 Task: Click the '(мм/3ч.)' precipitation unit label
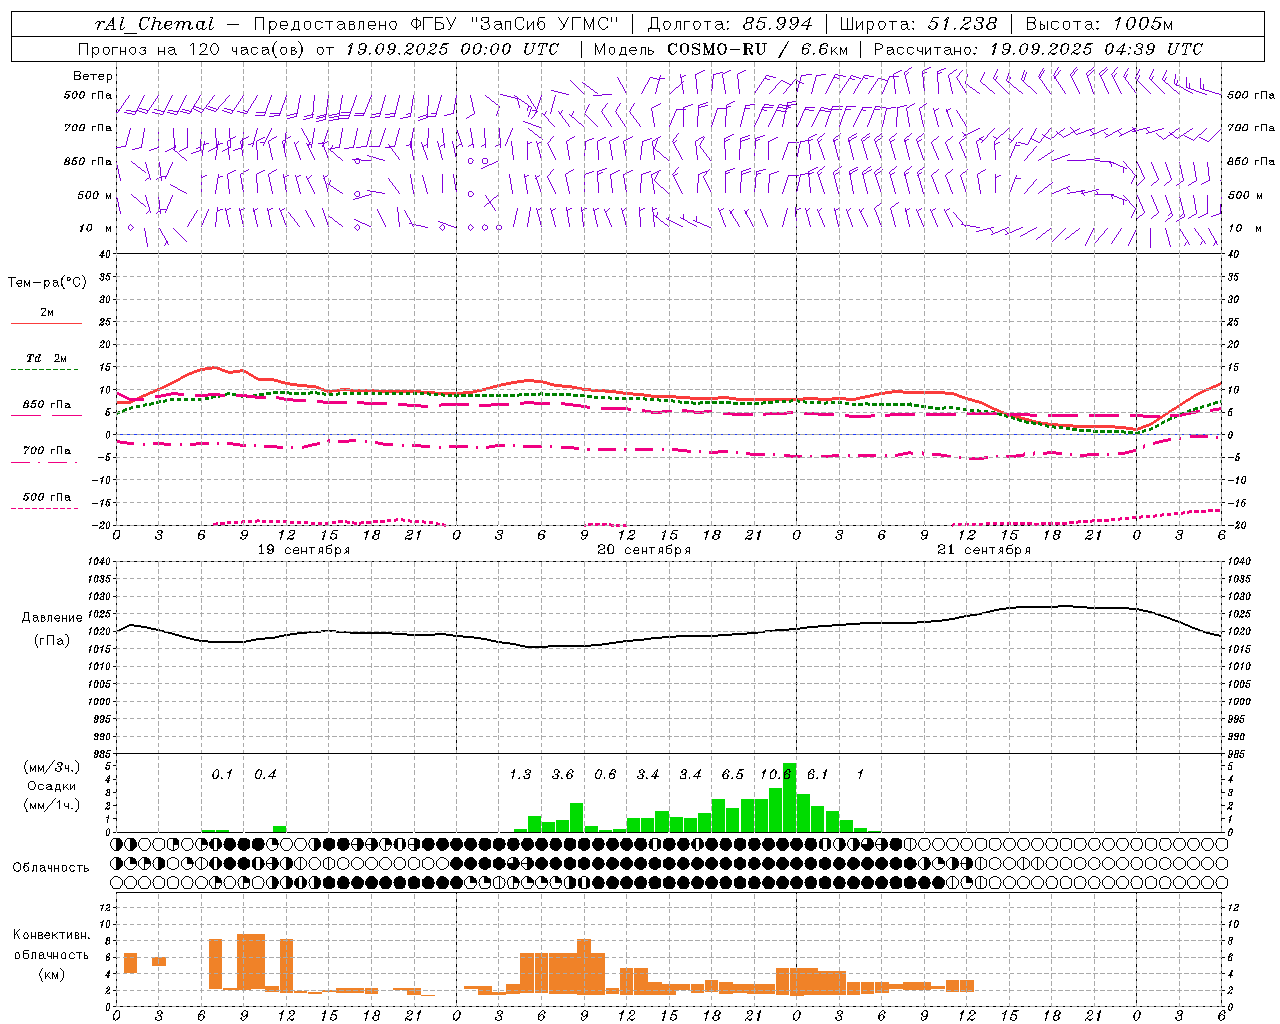pos(51,767)
